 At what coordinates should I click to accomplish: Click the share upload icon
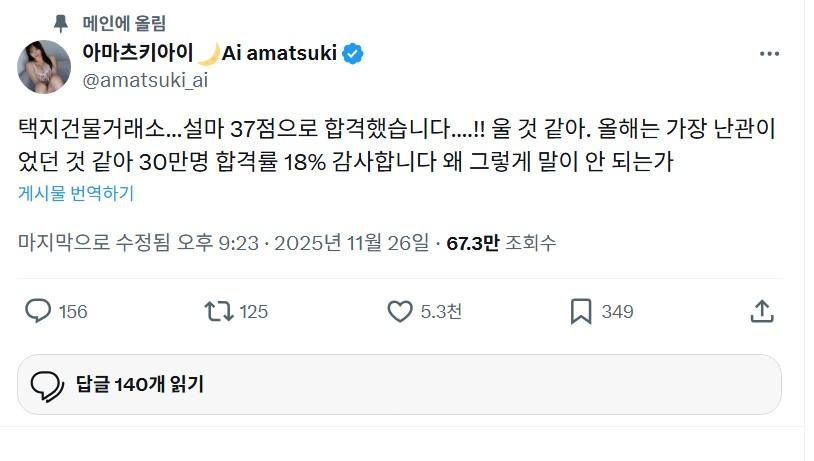(761, 312)
